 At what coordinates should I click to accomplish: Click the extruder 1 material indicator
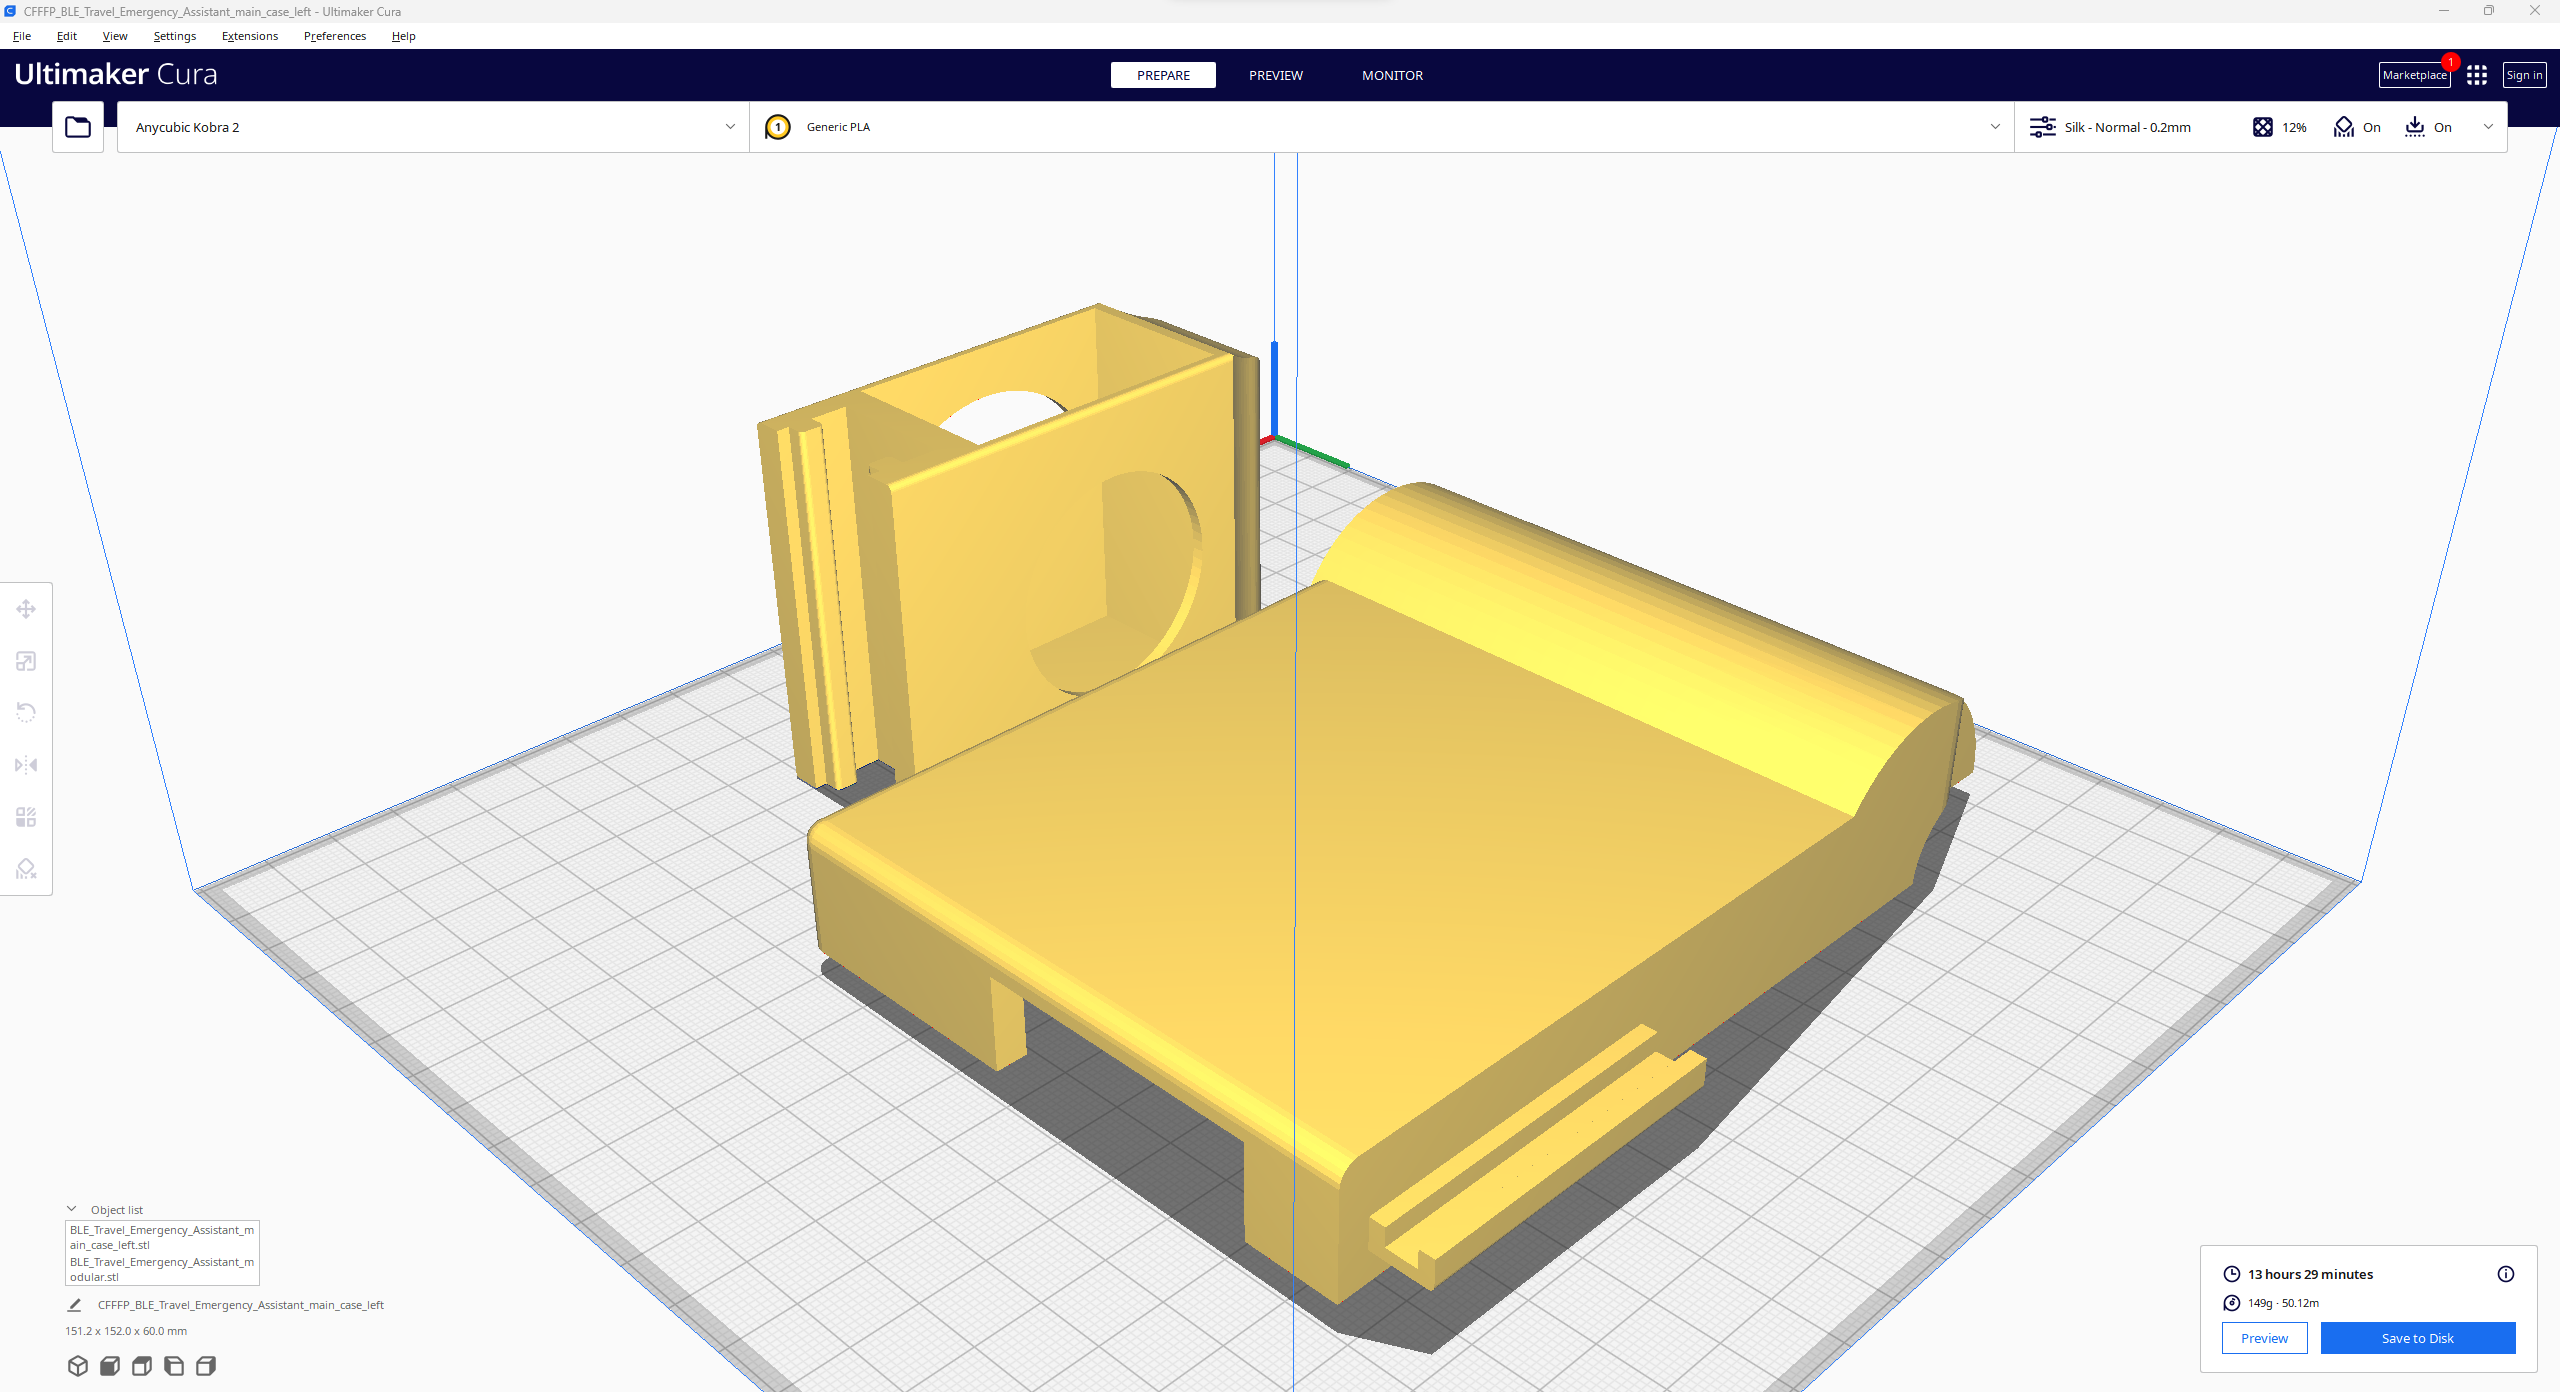coord(778,126)
